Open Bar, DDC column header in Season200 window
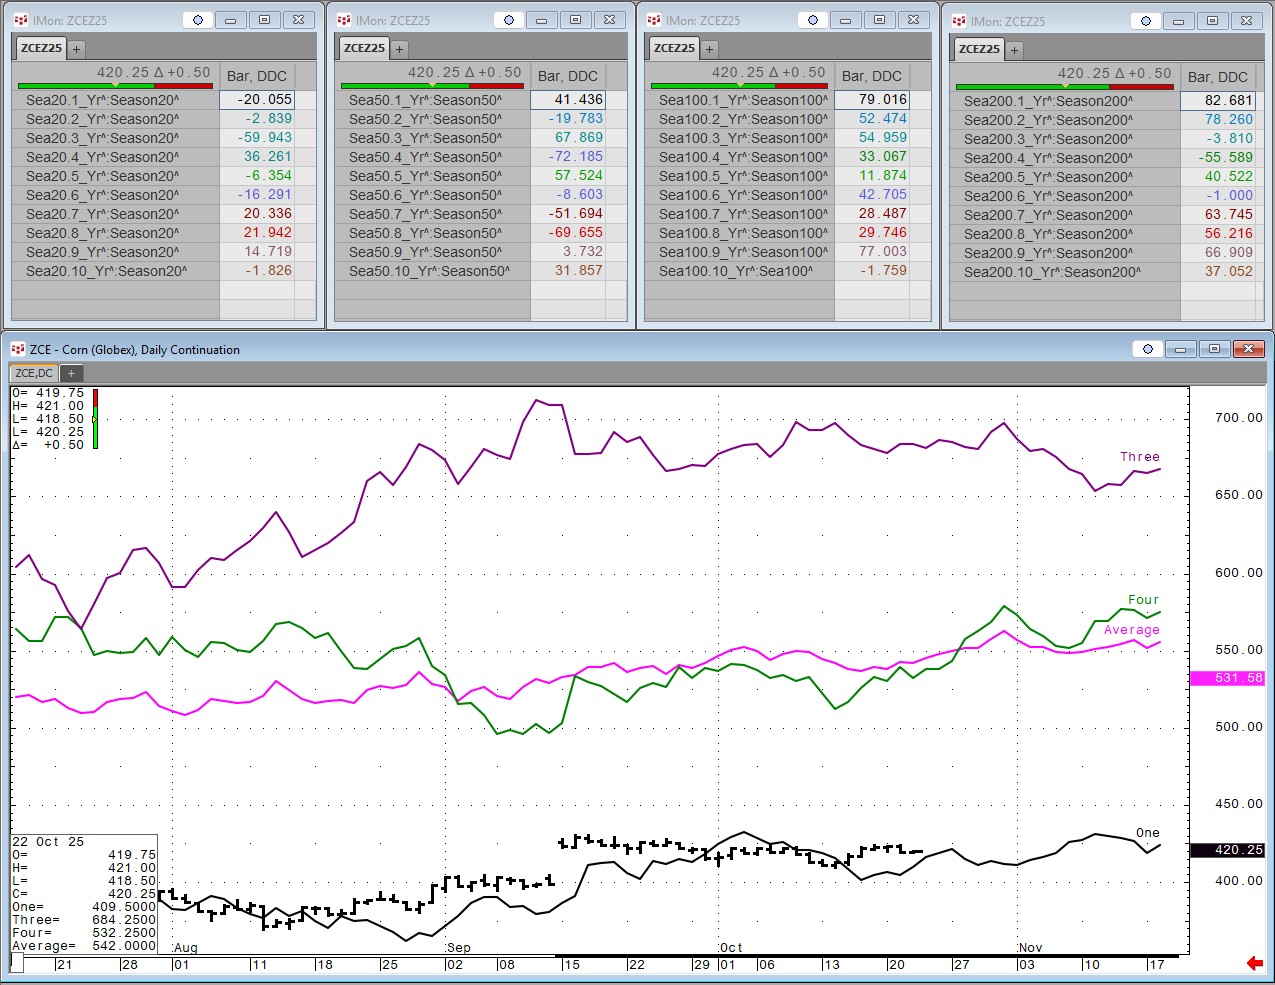Viewport: 1275px width, 985px height. (x=1217, y=77)
